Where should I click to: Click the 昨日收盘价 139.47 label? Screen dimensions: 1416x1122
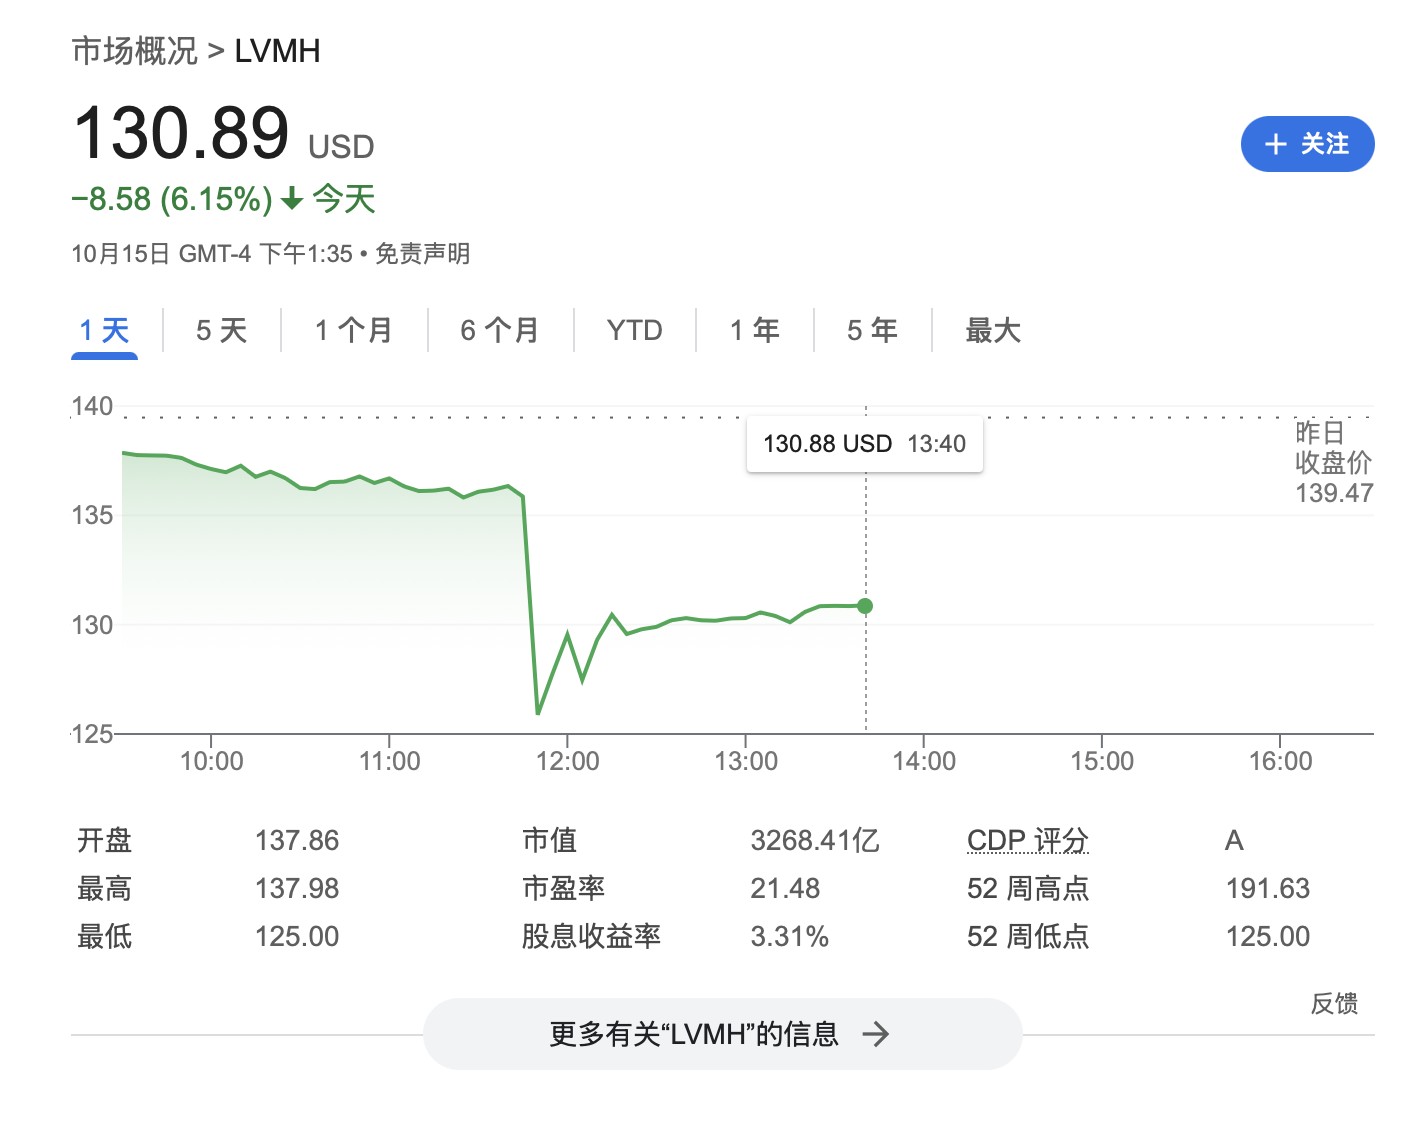[1333, 462]
